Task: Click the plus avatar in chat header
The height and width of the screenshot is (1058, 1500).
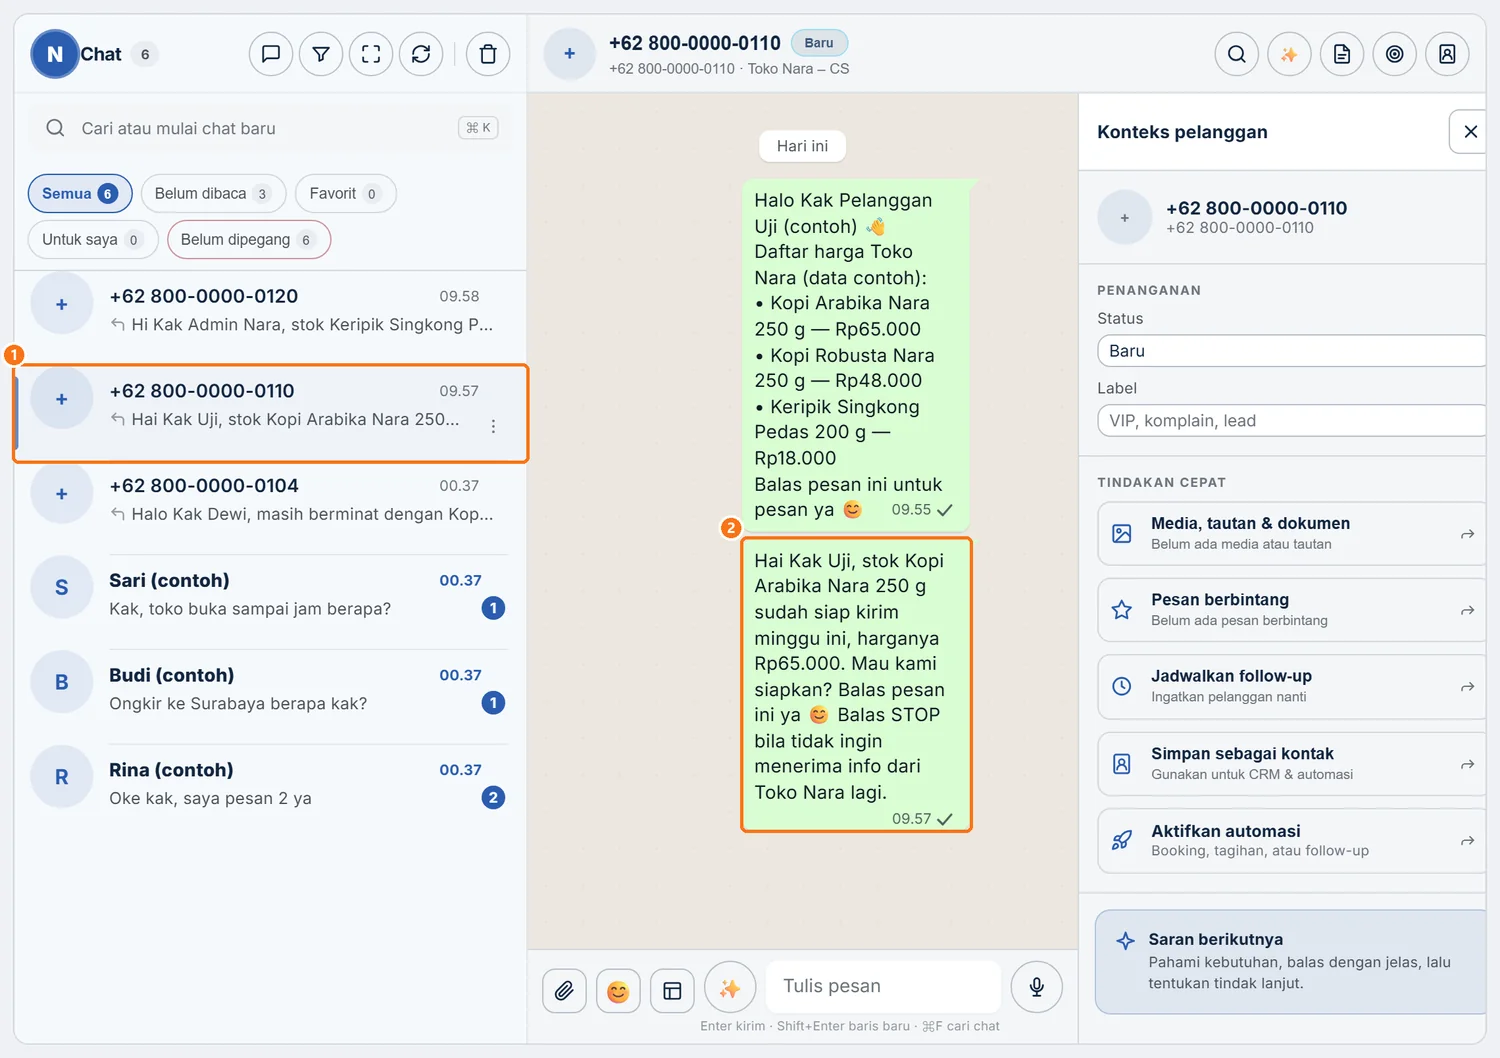Action: tap(570, 54)
